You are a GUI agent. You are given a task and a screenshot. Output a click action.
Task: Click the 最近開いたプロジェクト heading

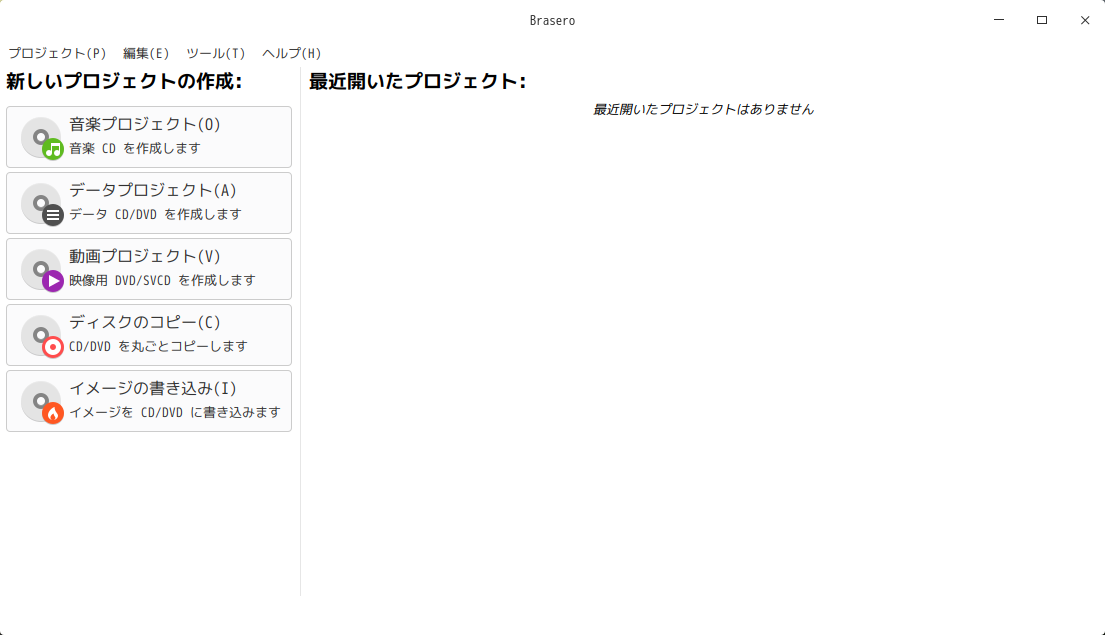click(417, 81)
